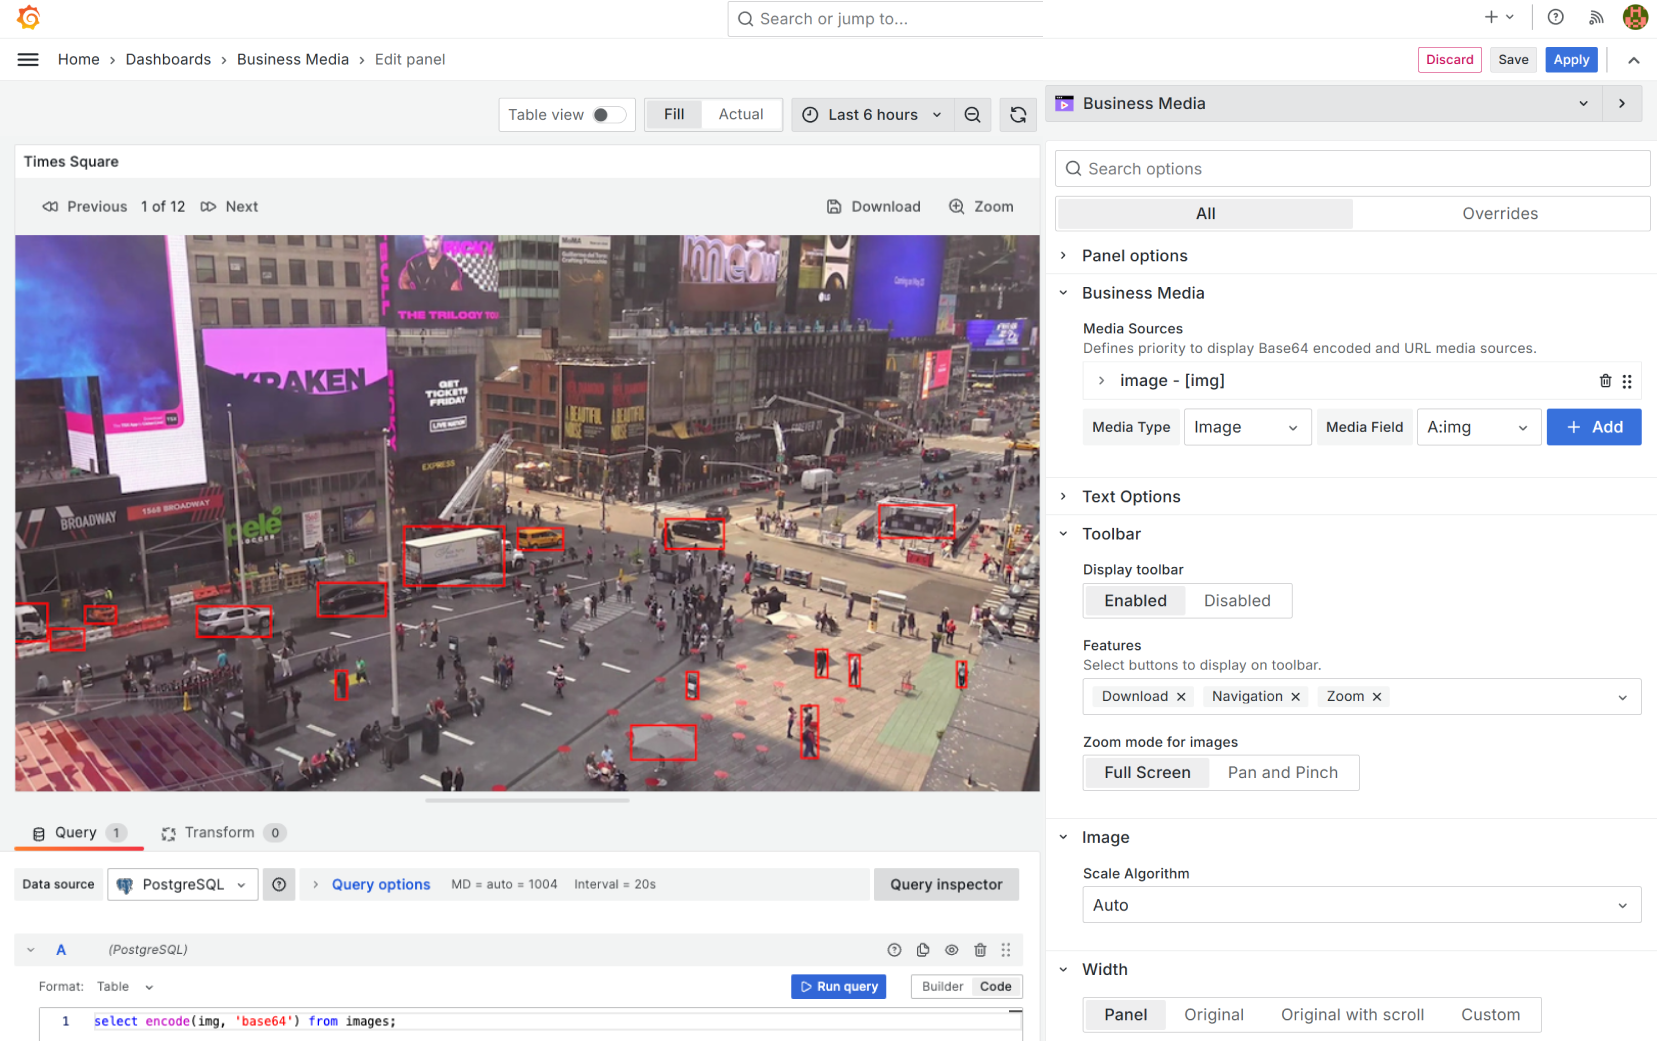Select Pan and Pinch zoom mode

[1282, 773]
